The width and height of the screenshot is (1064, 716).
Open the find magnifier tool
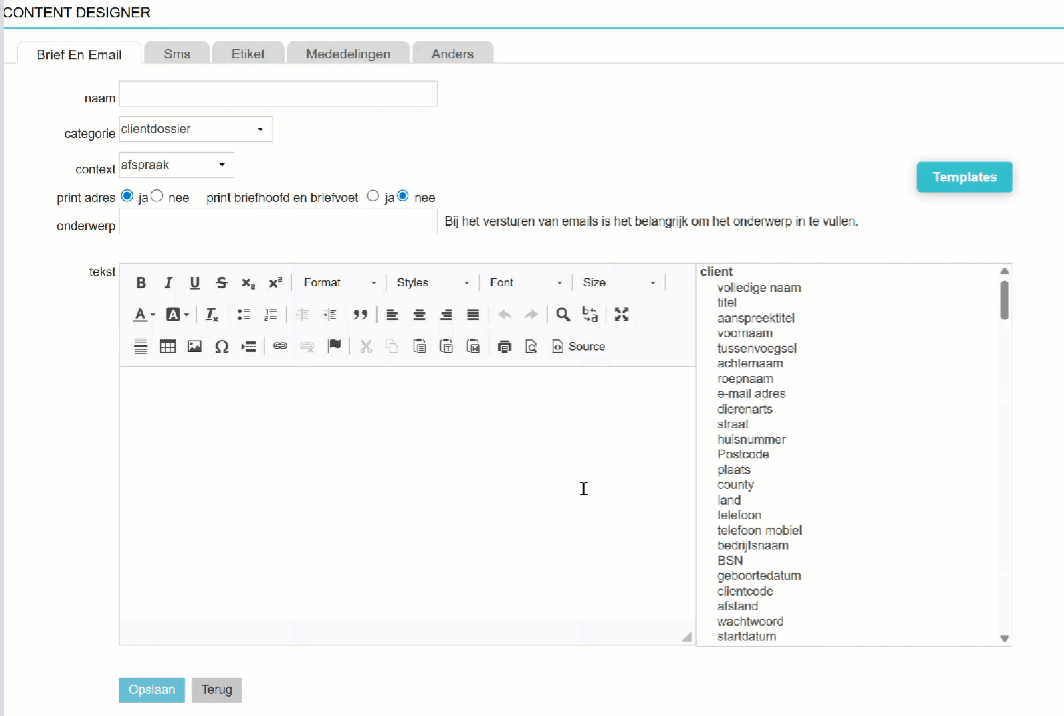[x=563, y=315]
